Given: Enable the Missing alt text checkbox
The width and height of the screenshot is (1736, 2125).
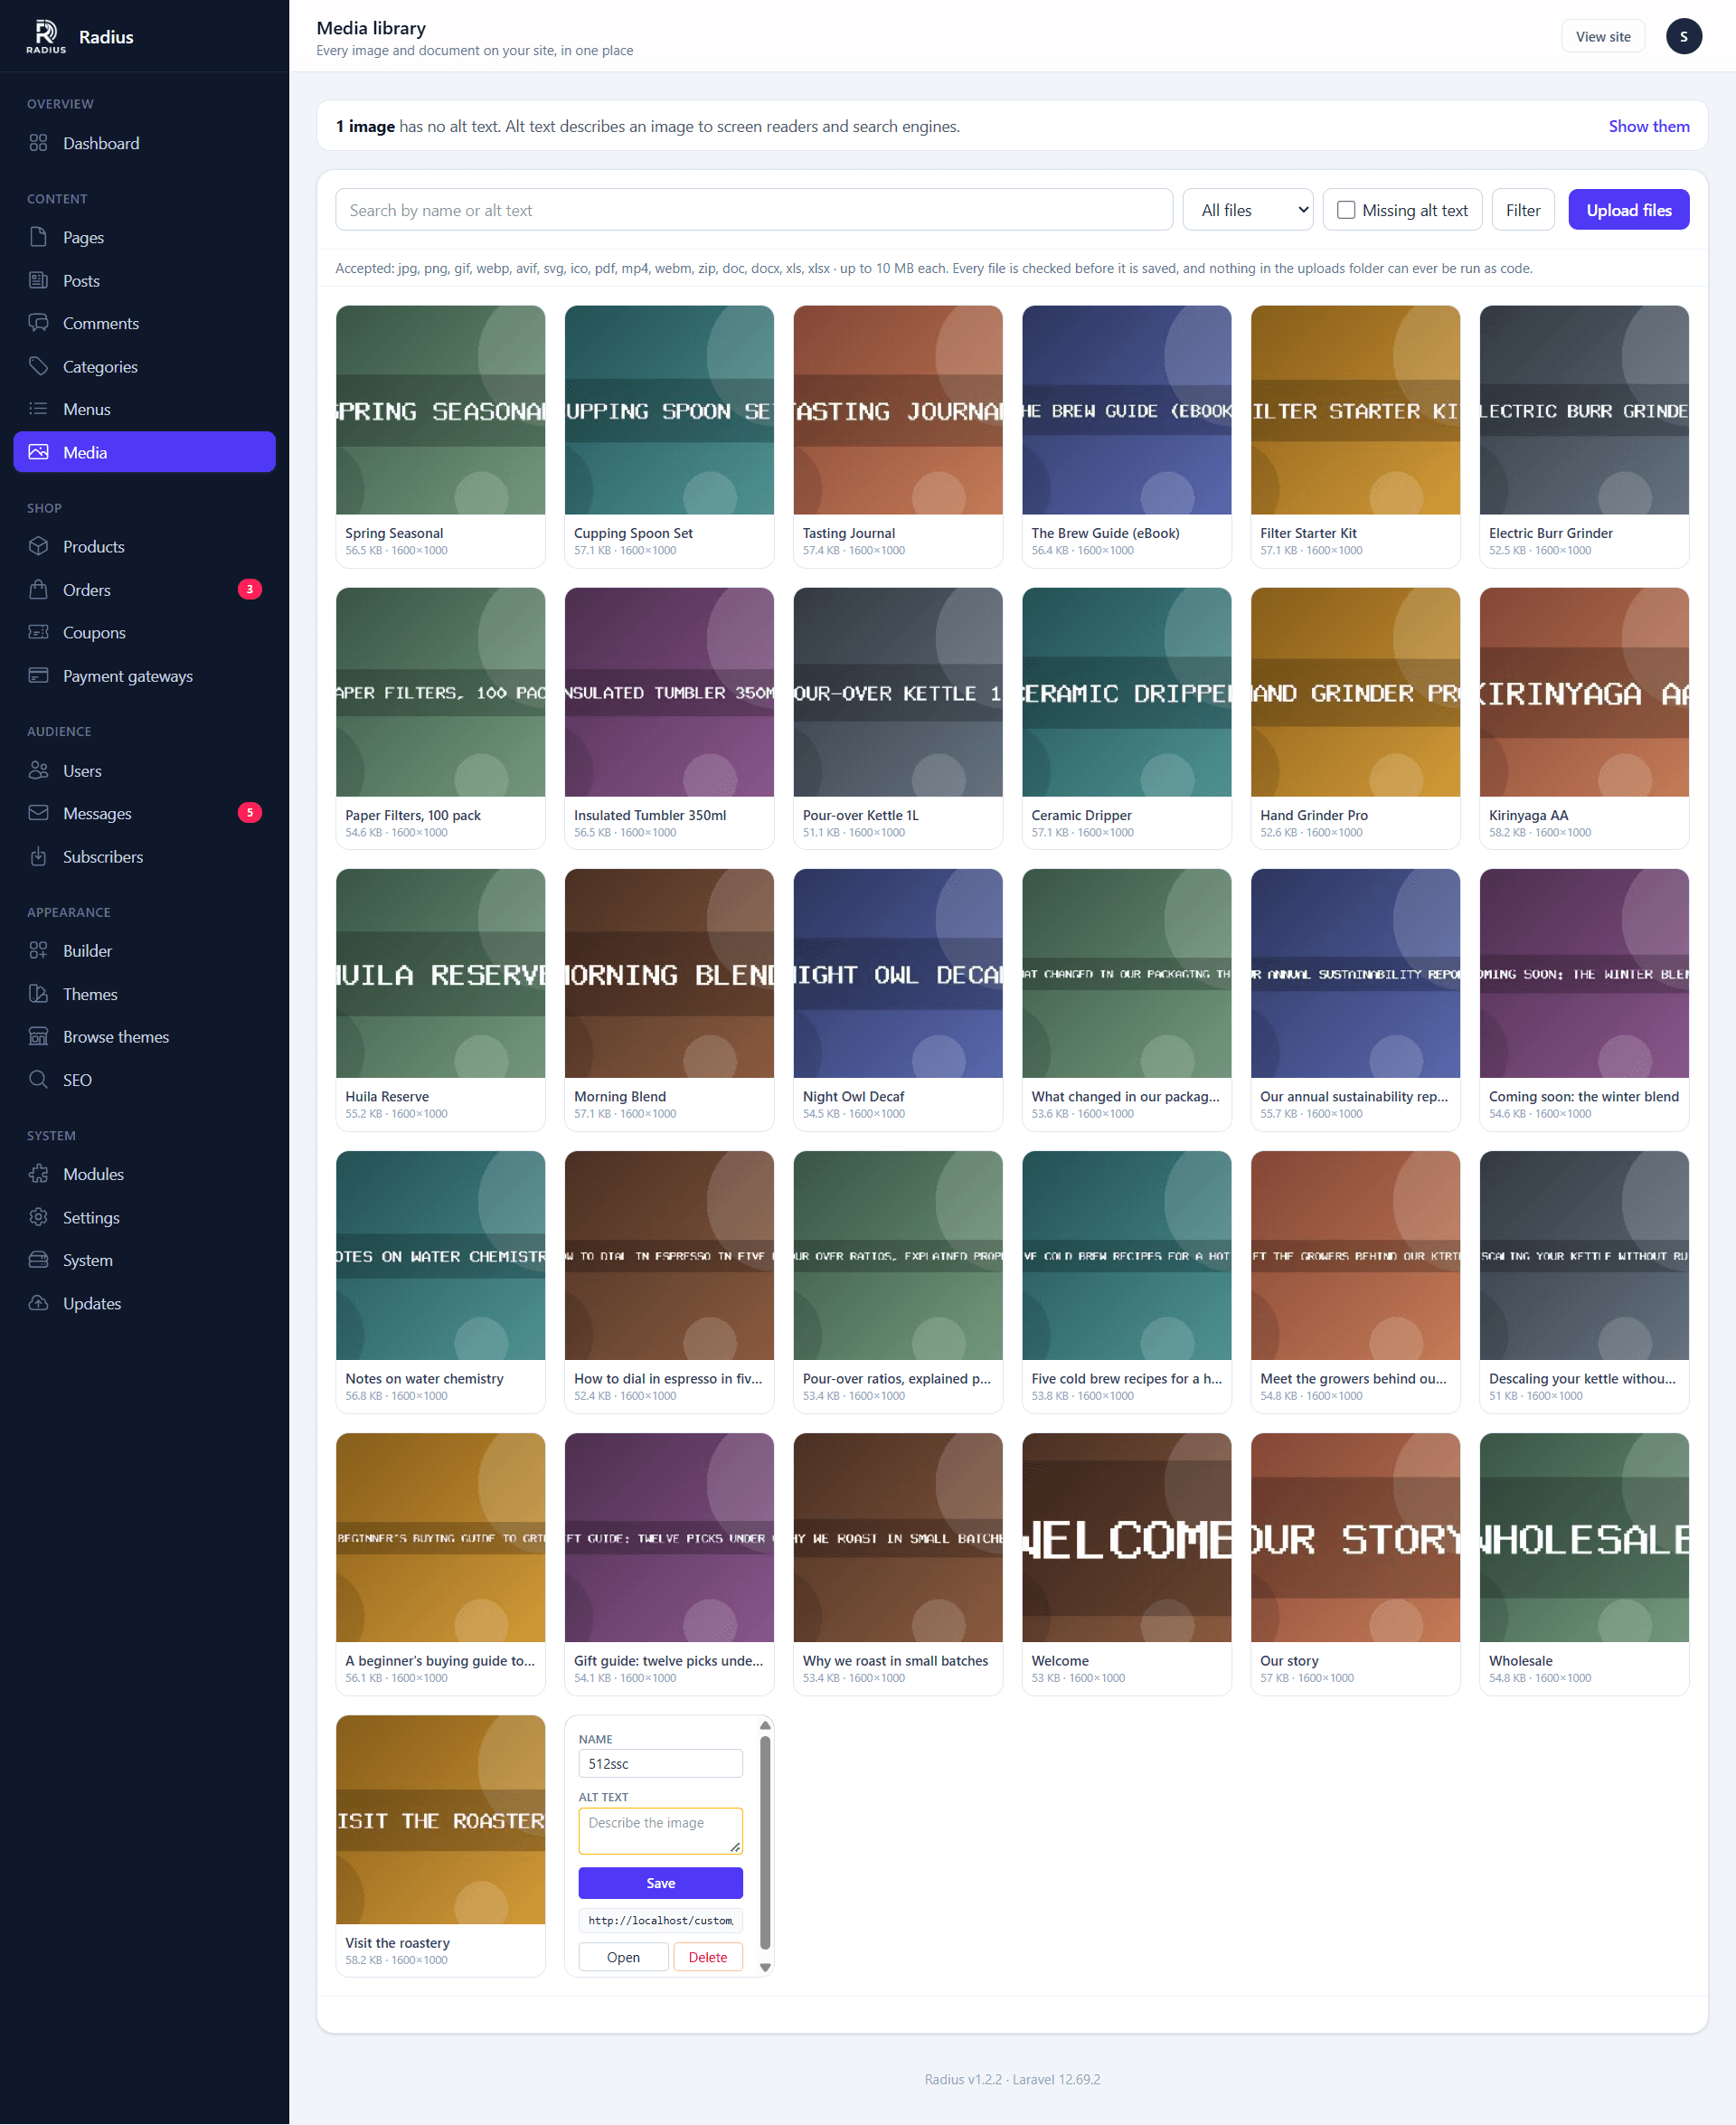Looking at the screenshot, I should [x=1346, y=210].
